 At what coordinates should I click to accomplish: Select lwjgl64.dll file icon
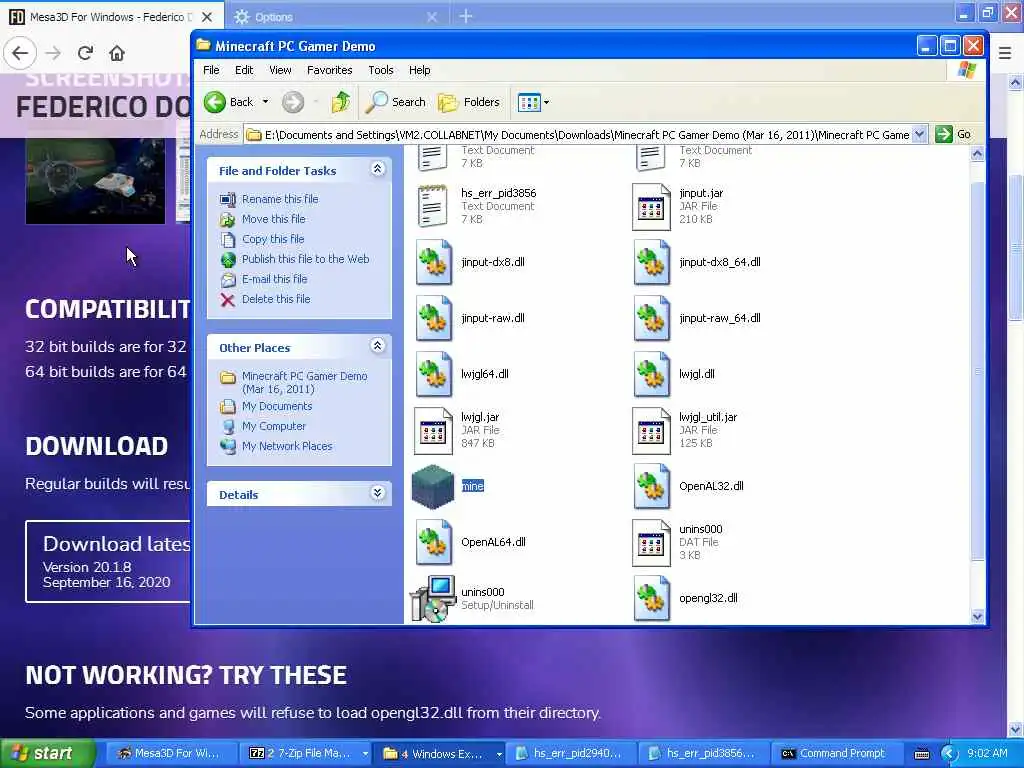pos(434,374)
